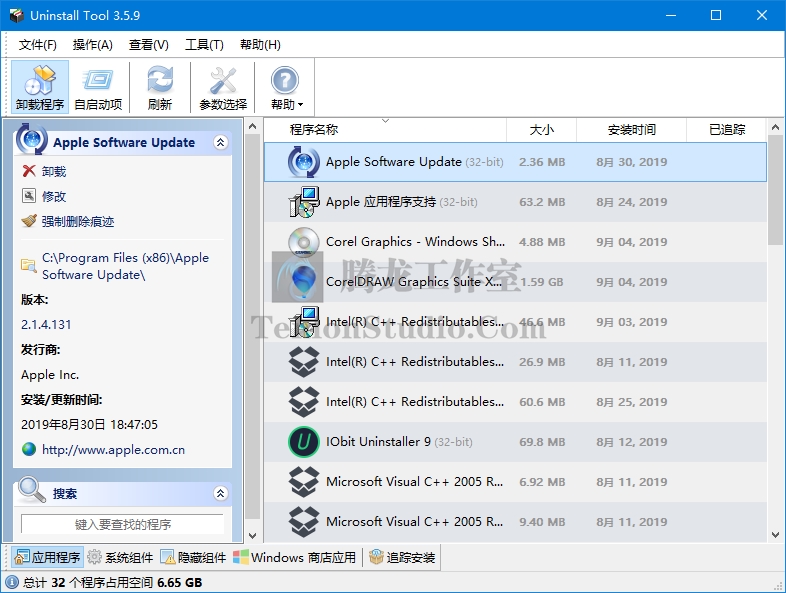Viewport: 786px width, 593px height.
Task: Open the 自启动项 startup items toolbar button
Action: click(98, 87)
